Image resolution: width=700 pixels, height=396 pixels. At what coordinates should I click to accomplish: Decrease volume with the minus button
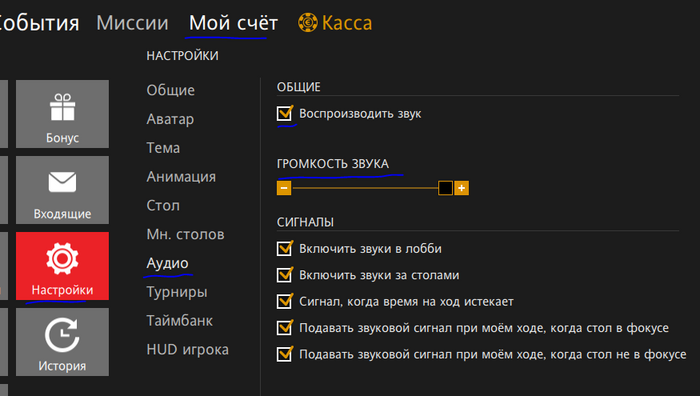pyautogui.click(x=284, y=188)
